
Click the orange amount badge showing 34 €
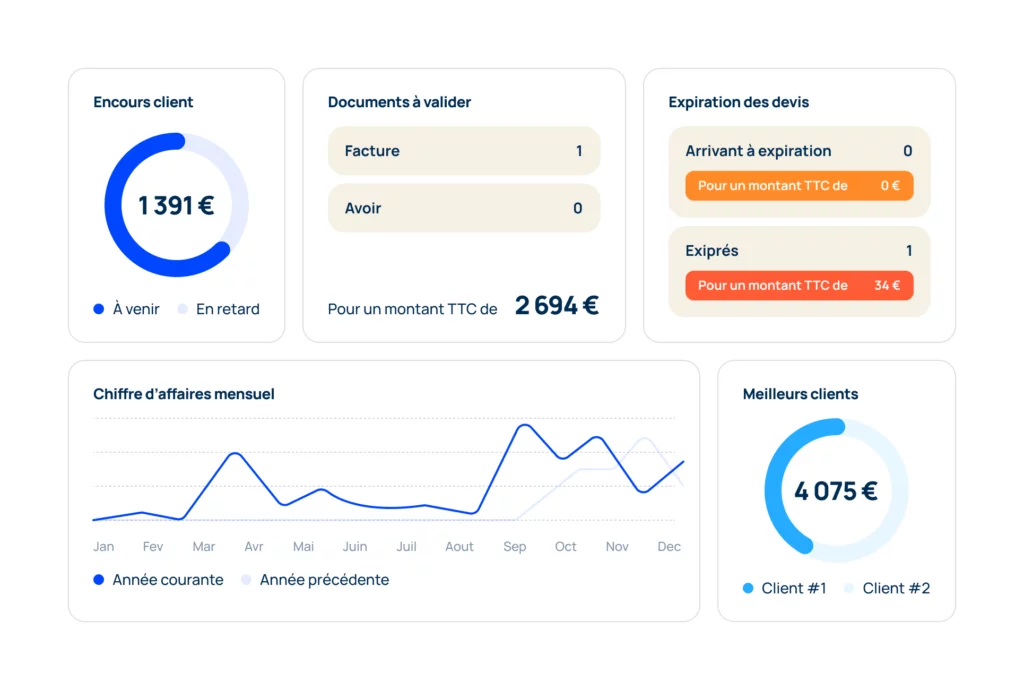click(x=798, y=285)
